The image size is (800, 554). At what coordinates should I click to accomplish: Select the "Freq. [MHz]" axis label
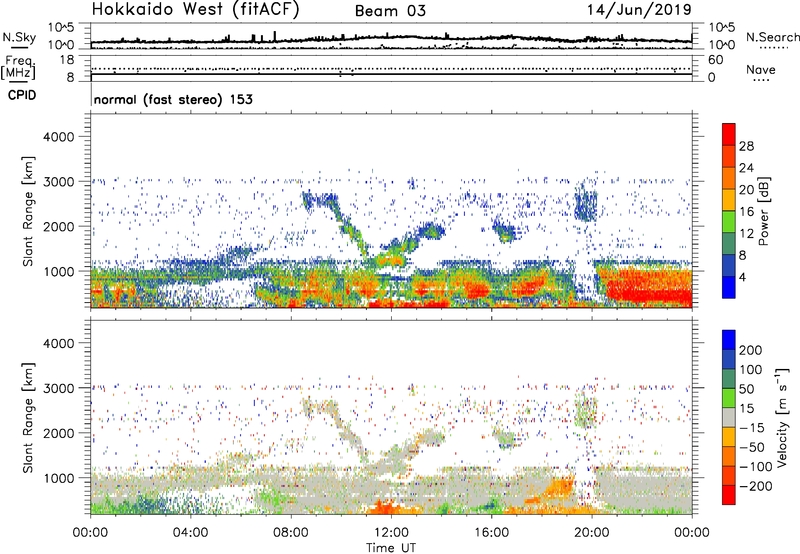pos(18,68)
